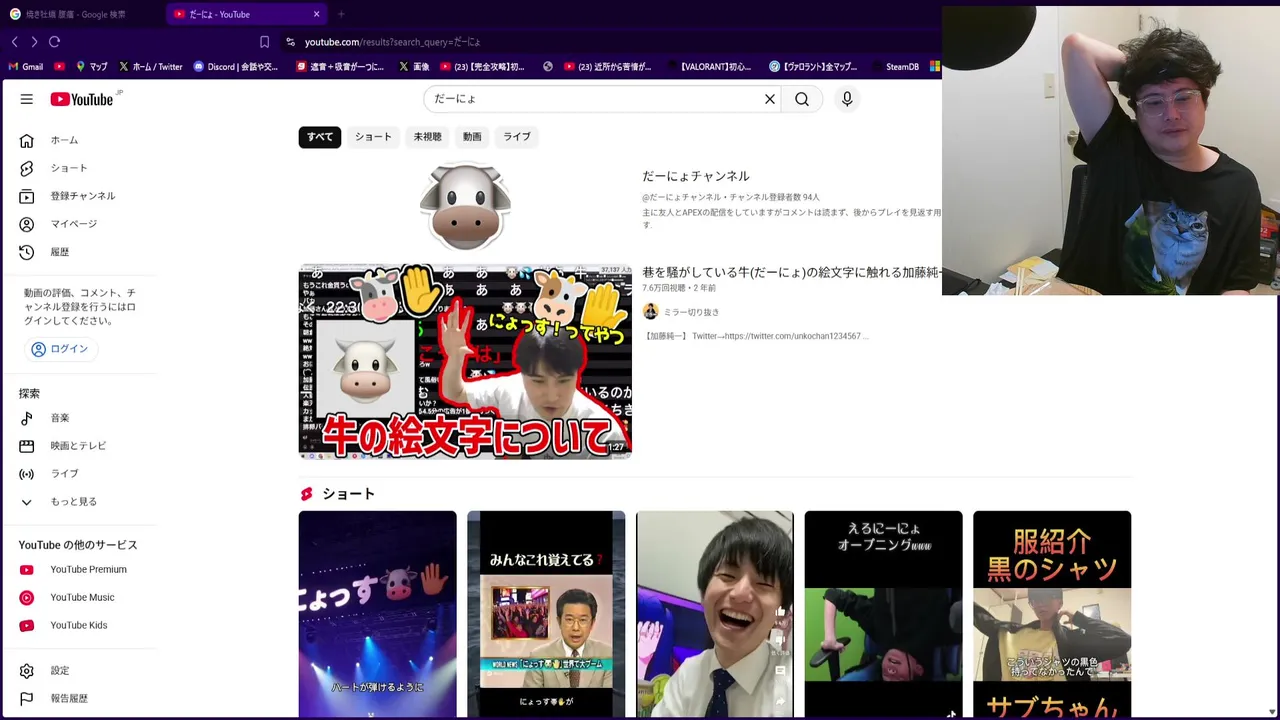Open YouTube Music
Viewport: 1280px width, 720px height.
pyautogui.click(x=80, y=598)
